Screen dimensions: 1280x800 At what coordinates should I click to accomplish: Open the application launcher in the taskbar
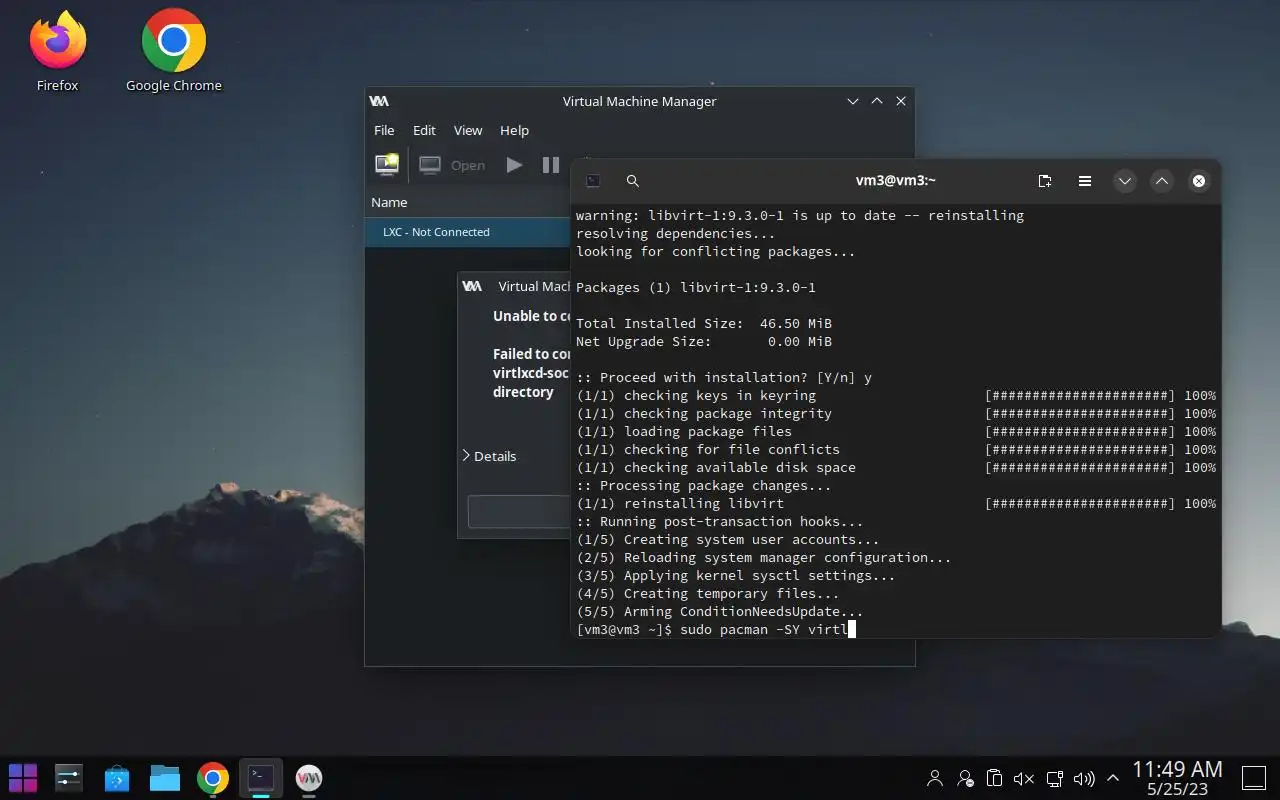pyautogui.click(x=23, y=778)
